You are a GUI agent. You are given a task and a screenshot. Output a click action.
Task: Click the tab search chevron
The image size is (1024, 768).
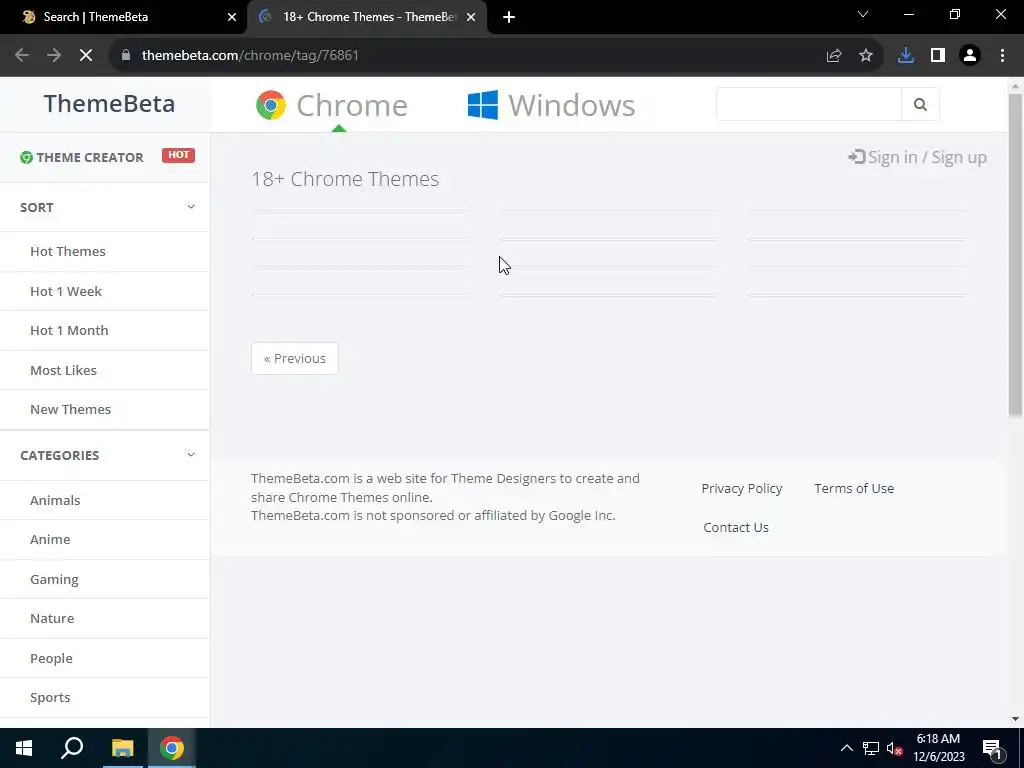pyautogui.click(x=863, y=14)
